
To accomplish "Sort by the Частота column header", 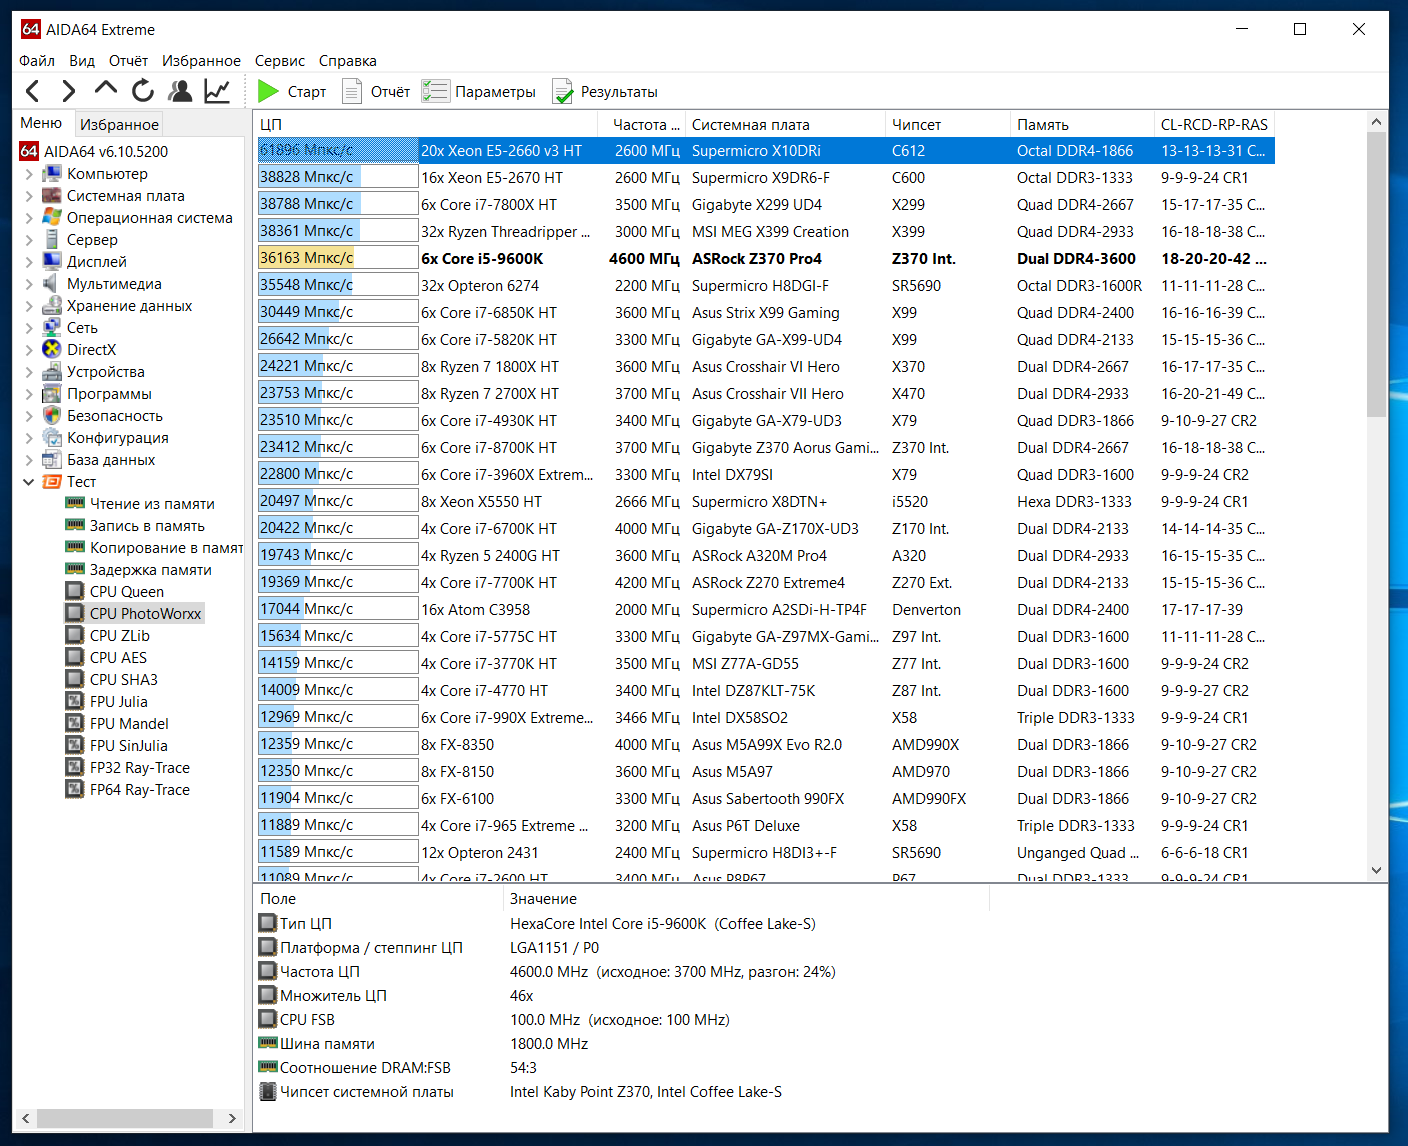I will coord(642,124).
